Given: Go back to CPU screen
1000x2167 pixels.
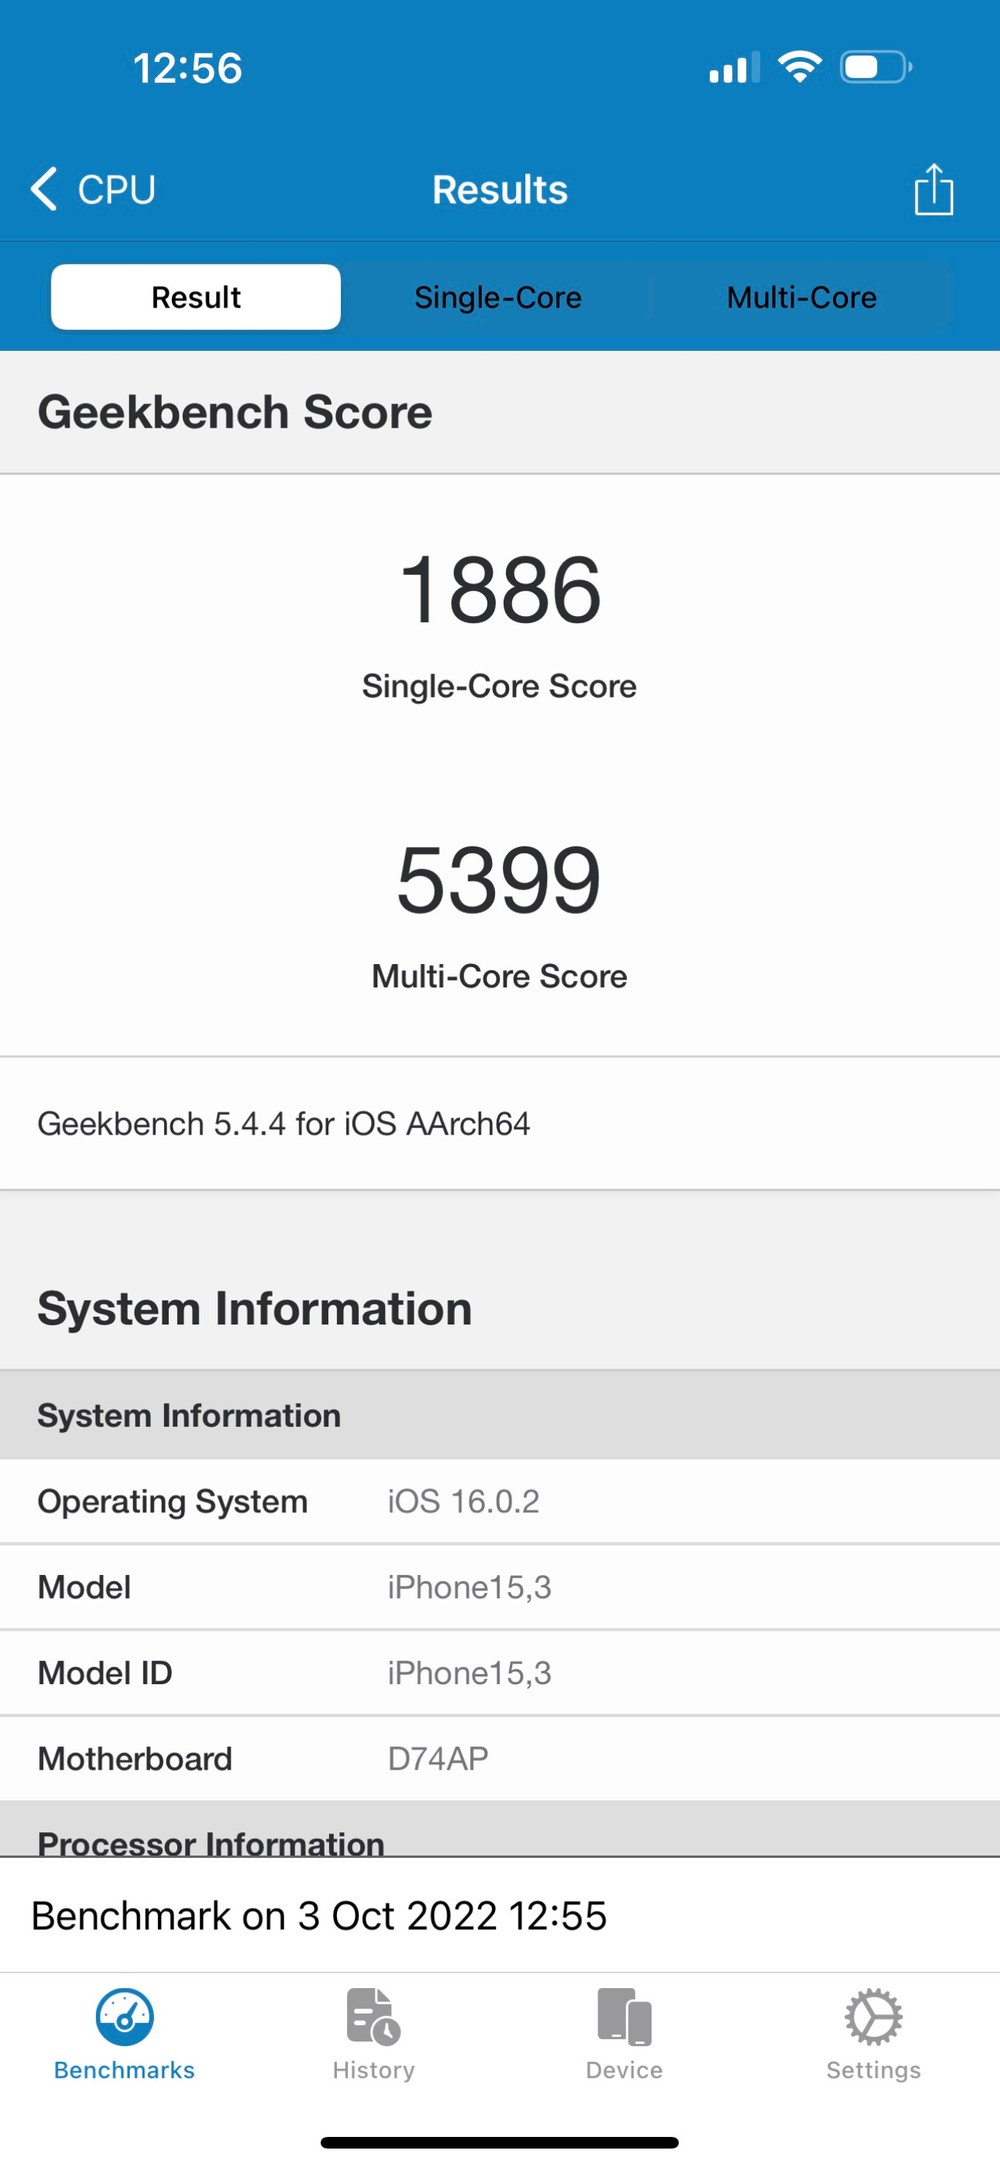Looking at the screenshot, I should (x=116, y=189).
